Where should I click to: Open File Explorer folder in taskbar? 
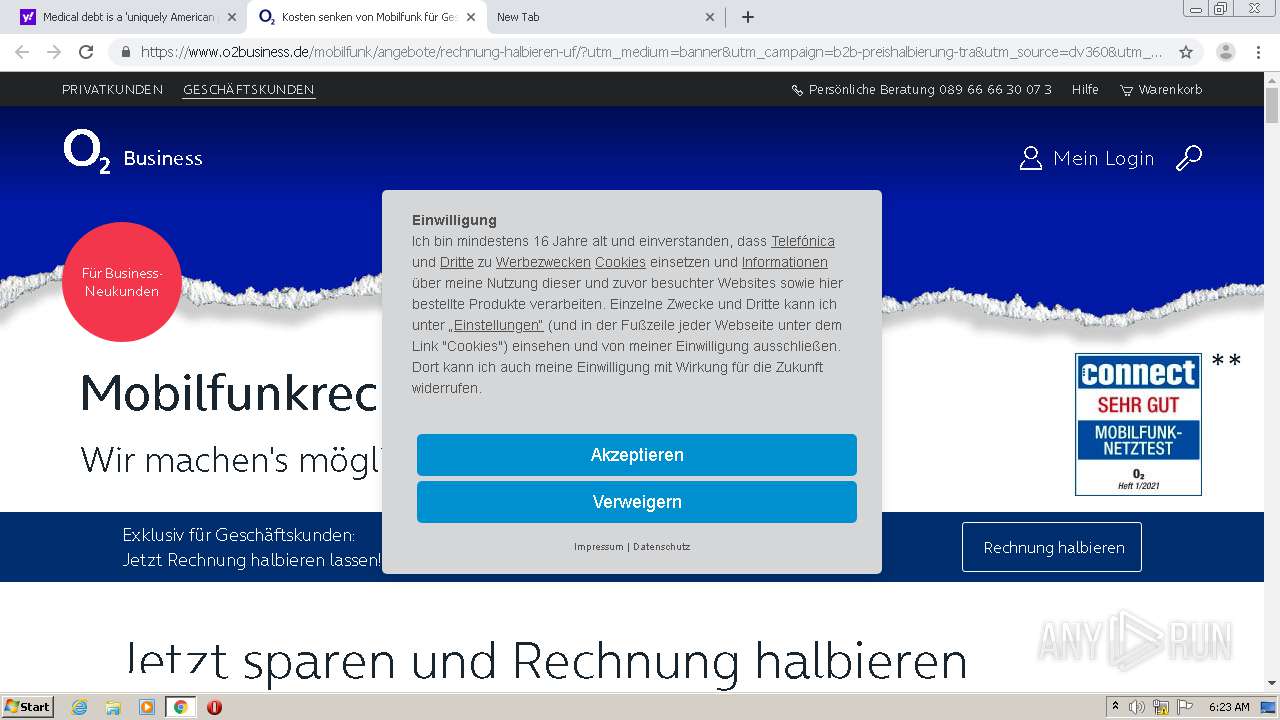click(x=113, y=707)
